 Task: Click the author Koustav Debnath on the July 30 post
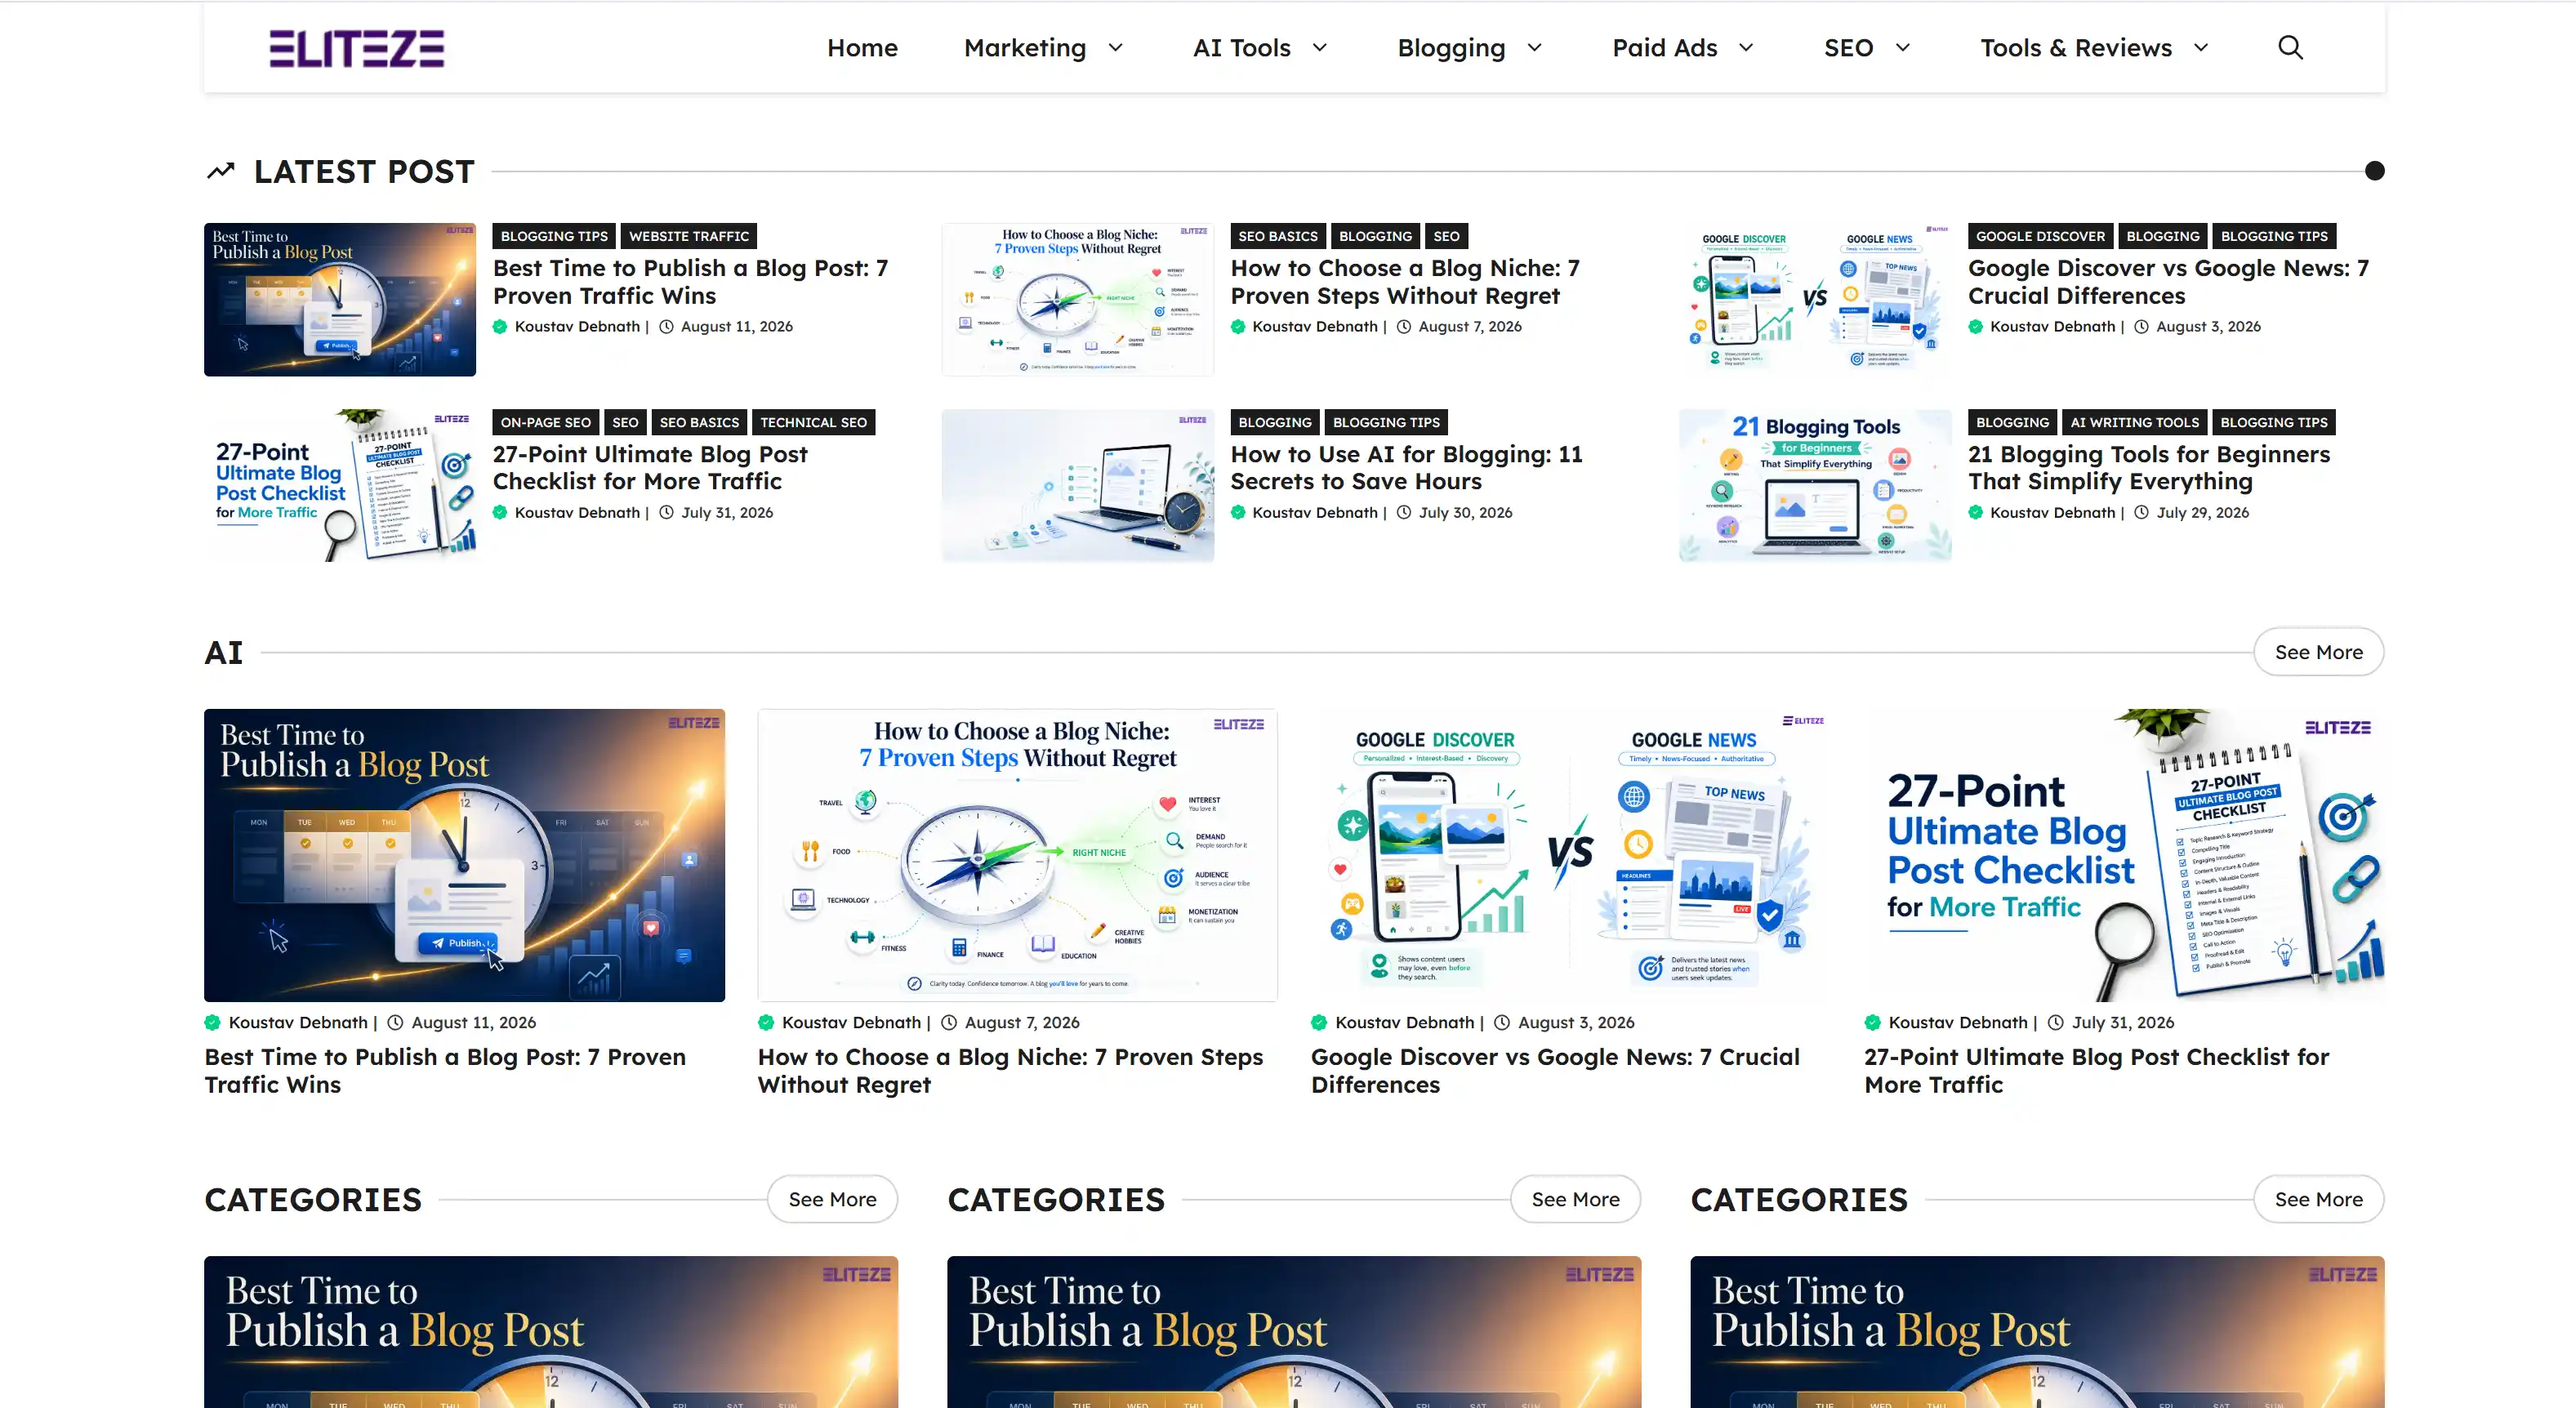(x=1315, y=512)
